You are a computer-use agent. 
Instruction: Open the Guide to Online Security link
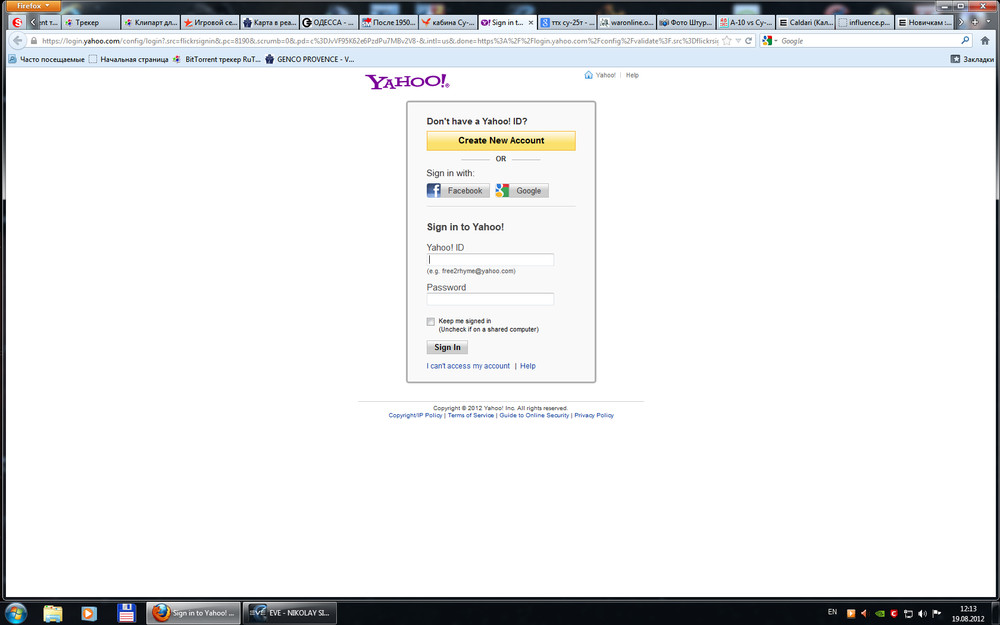click(534, 415)
